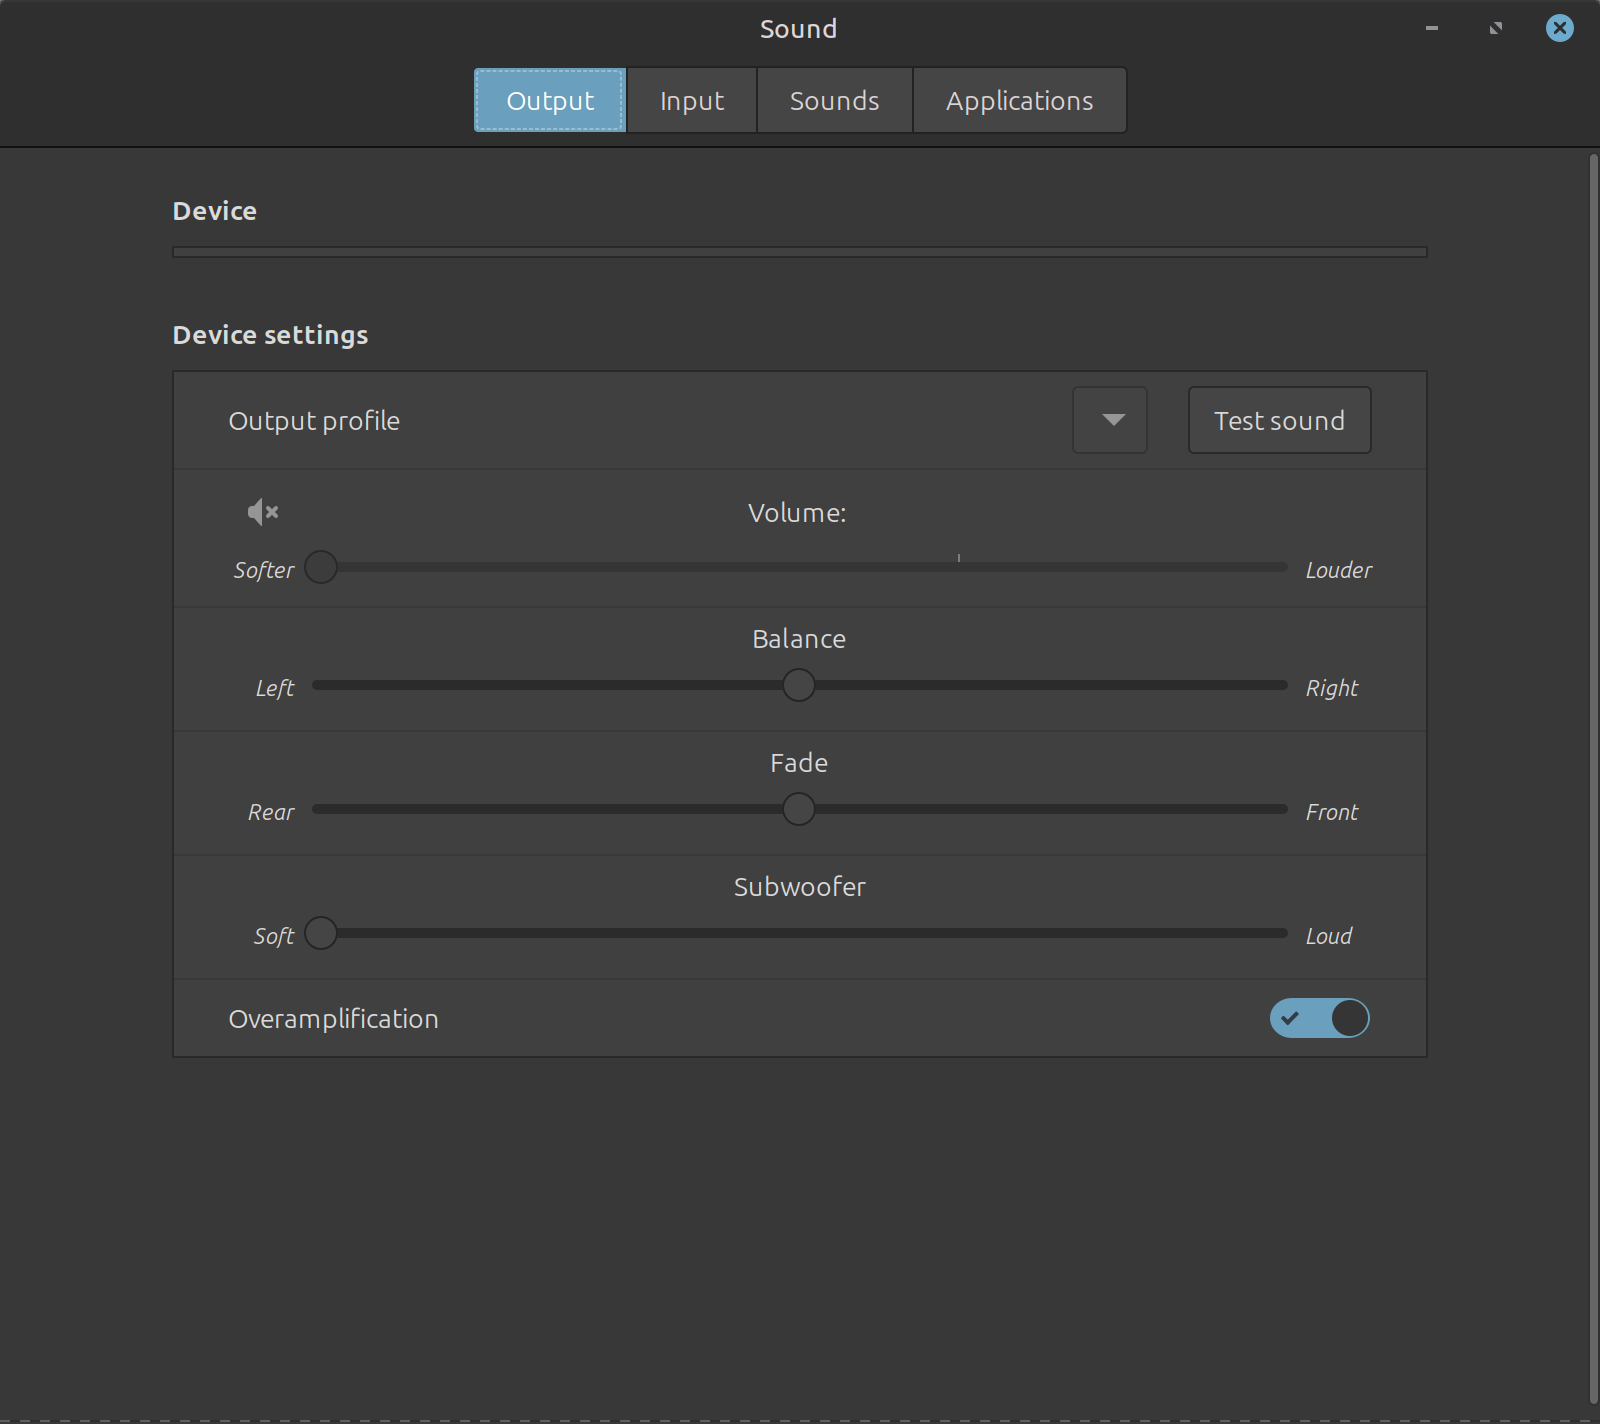Disable the Overamplification switch
The height and width of the screenshot is (1424, 1600).
pos(1319,1018)
